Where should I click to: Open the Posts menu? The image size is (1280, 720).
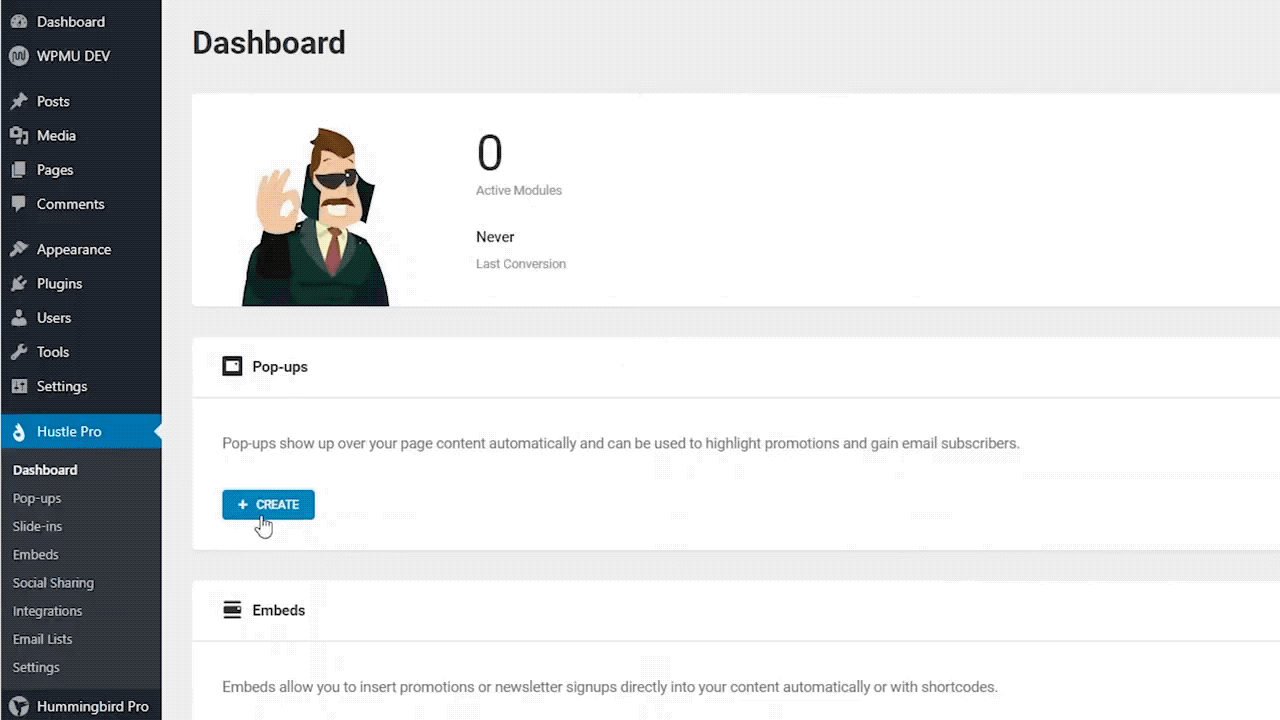click(x=80, y=101)
